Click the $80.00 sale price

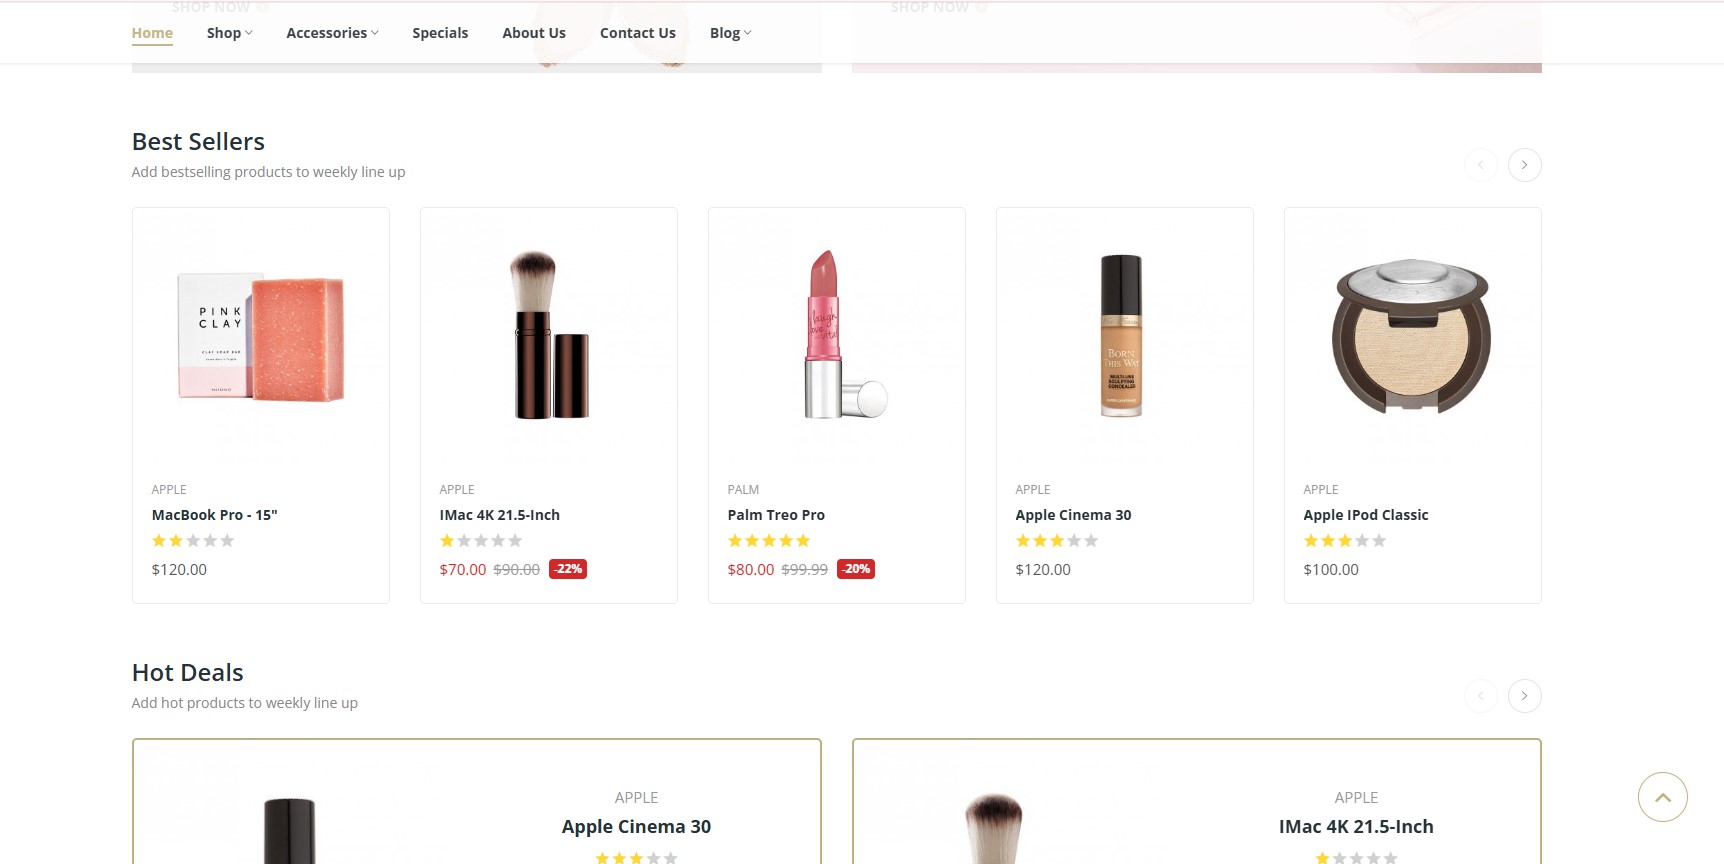751,570
